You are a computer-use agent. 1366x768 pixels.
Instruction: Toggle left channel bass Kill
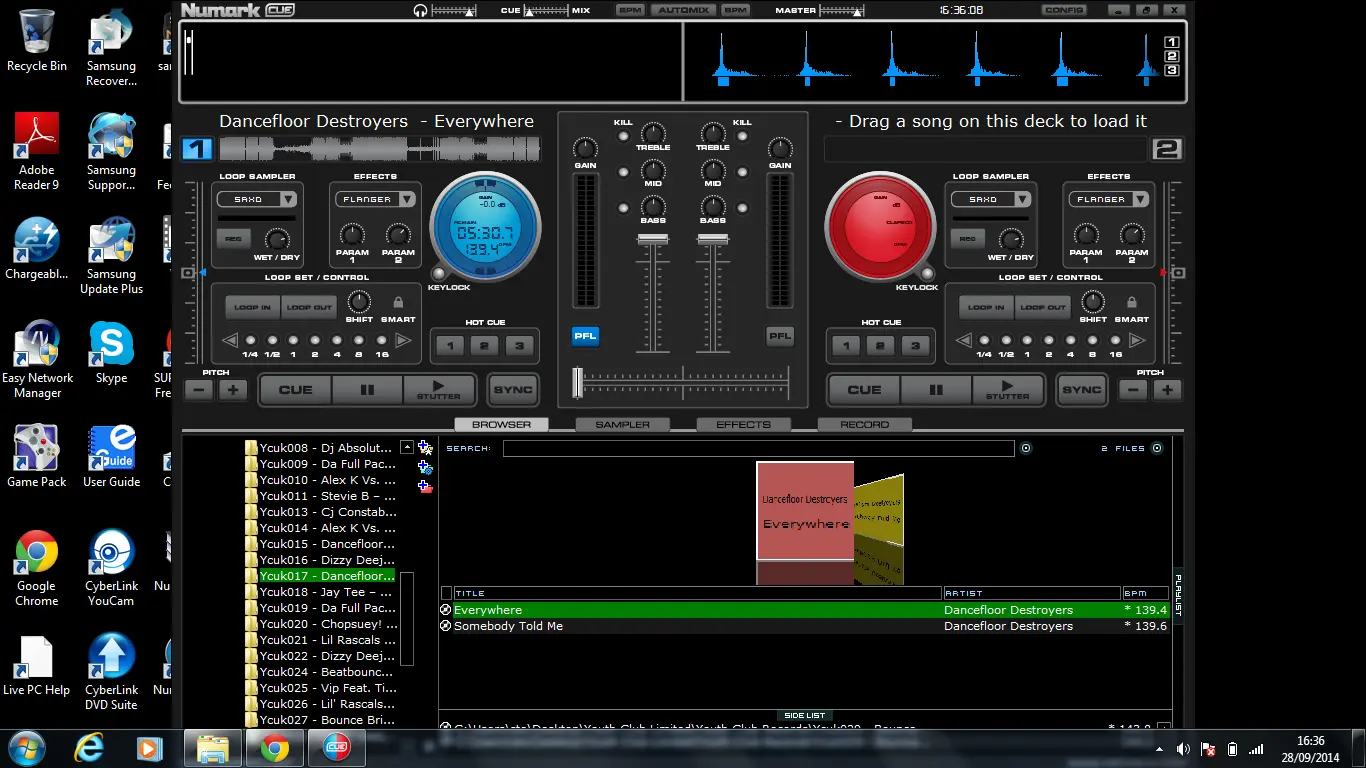coord(623,208)
